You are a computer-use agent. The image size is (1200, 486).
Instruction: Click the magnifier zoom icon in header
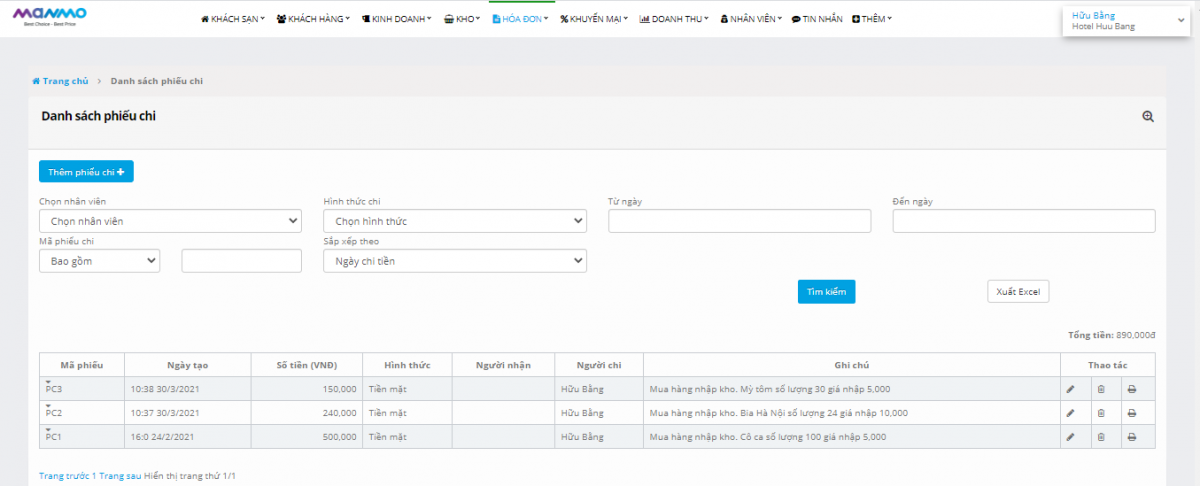[1148, 116]
